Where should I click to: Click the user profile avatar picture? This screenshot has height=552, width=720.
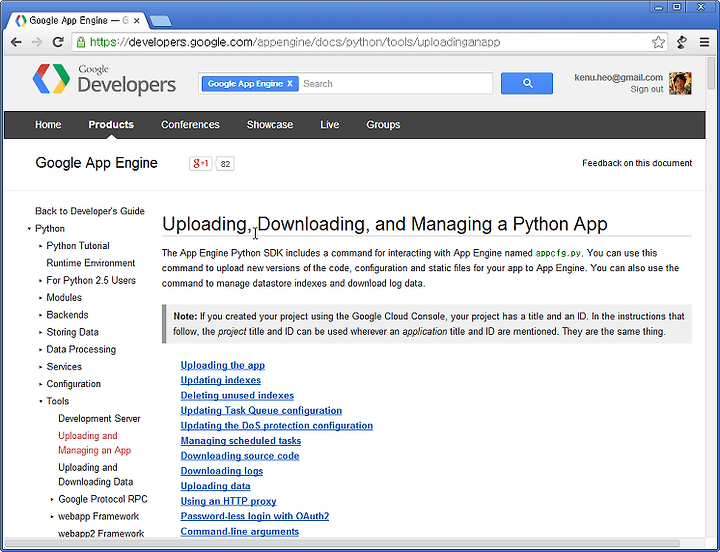pos(680,83)
